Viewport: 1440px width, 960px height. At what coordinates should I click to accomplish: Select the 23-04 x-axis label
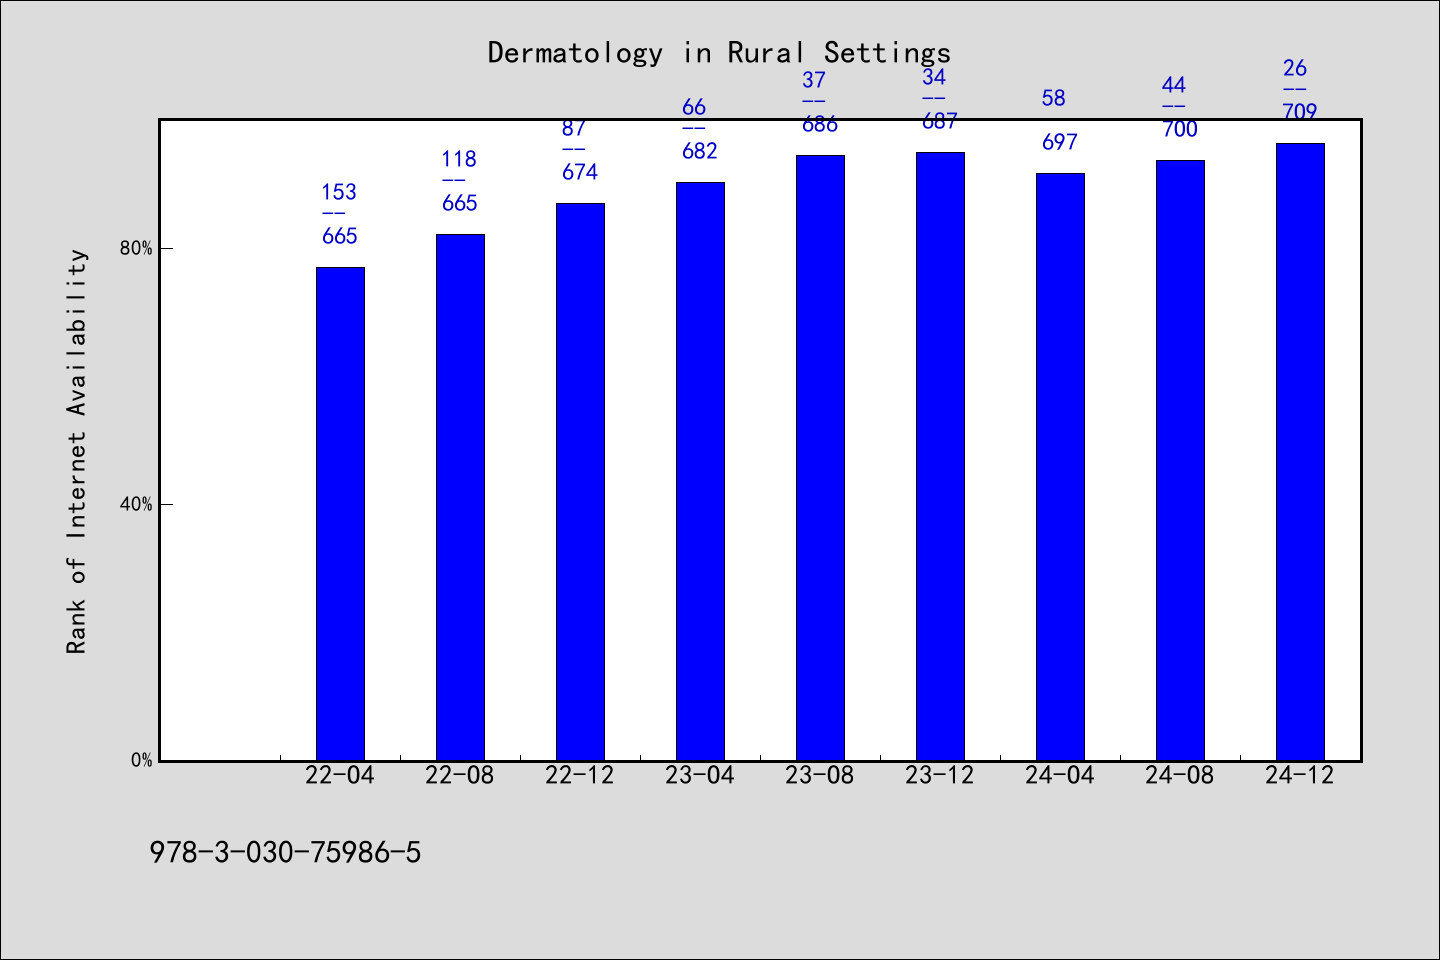pos(700,776)
